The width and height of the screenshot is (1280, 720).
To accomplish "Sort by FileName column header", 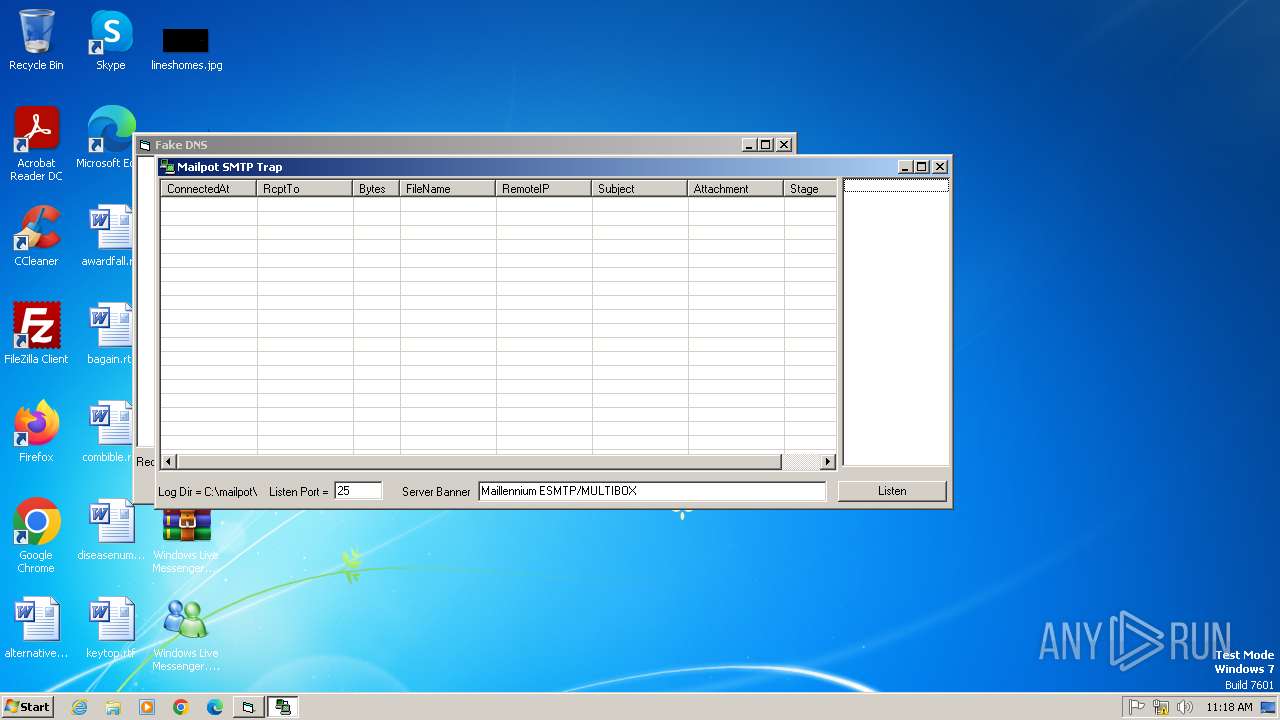I will click(x=448, y=188).
